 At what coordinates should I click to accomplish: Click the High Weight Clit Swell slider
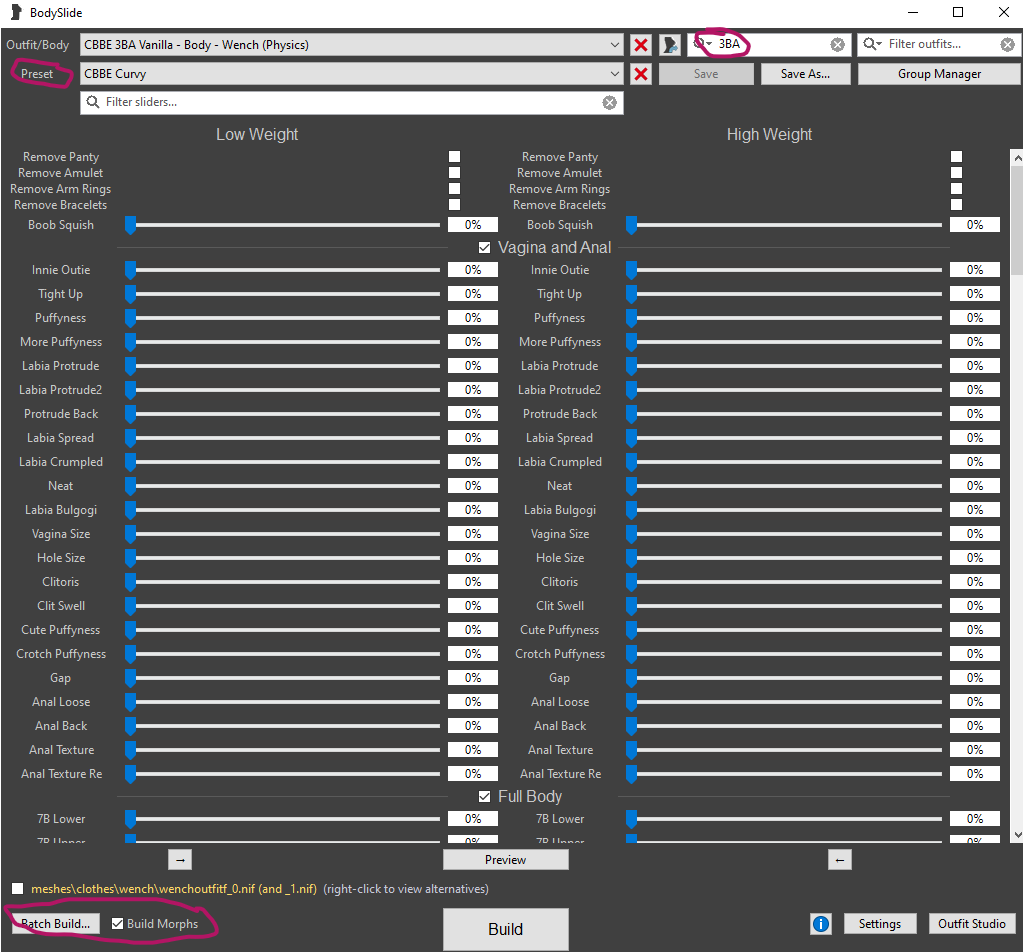(x=784, y=606)
